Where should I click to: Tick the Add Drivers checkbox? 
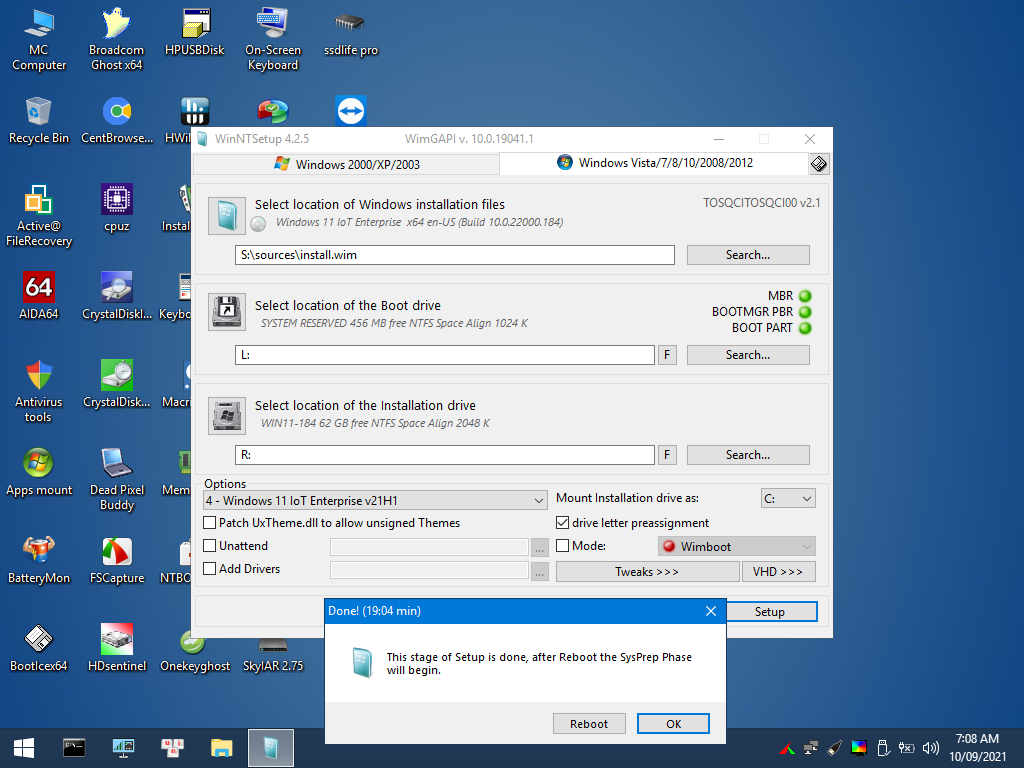pyautogui.click(x=210, y=568)
